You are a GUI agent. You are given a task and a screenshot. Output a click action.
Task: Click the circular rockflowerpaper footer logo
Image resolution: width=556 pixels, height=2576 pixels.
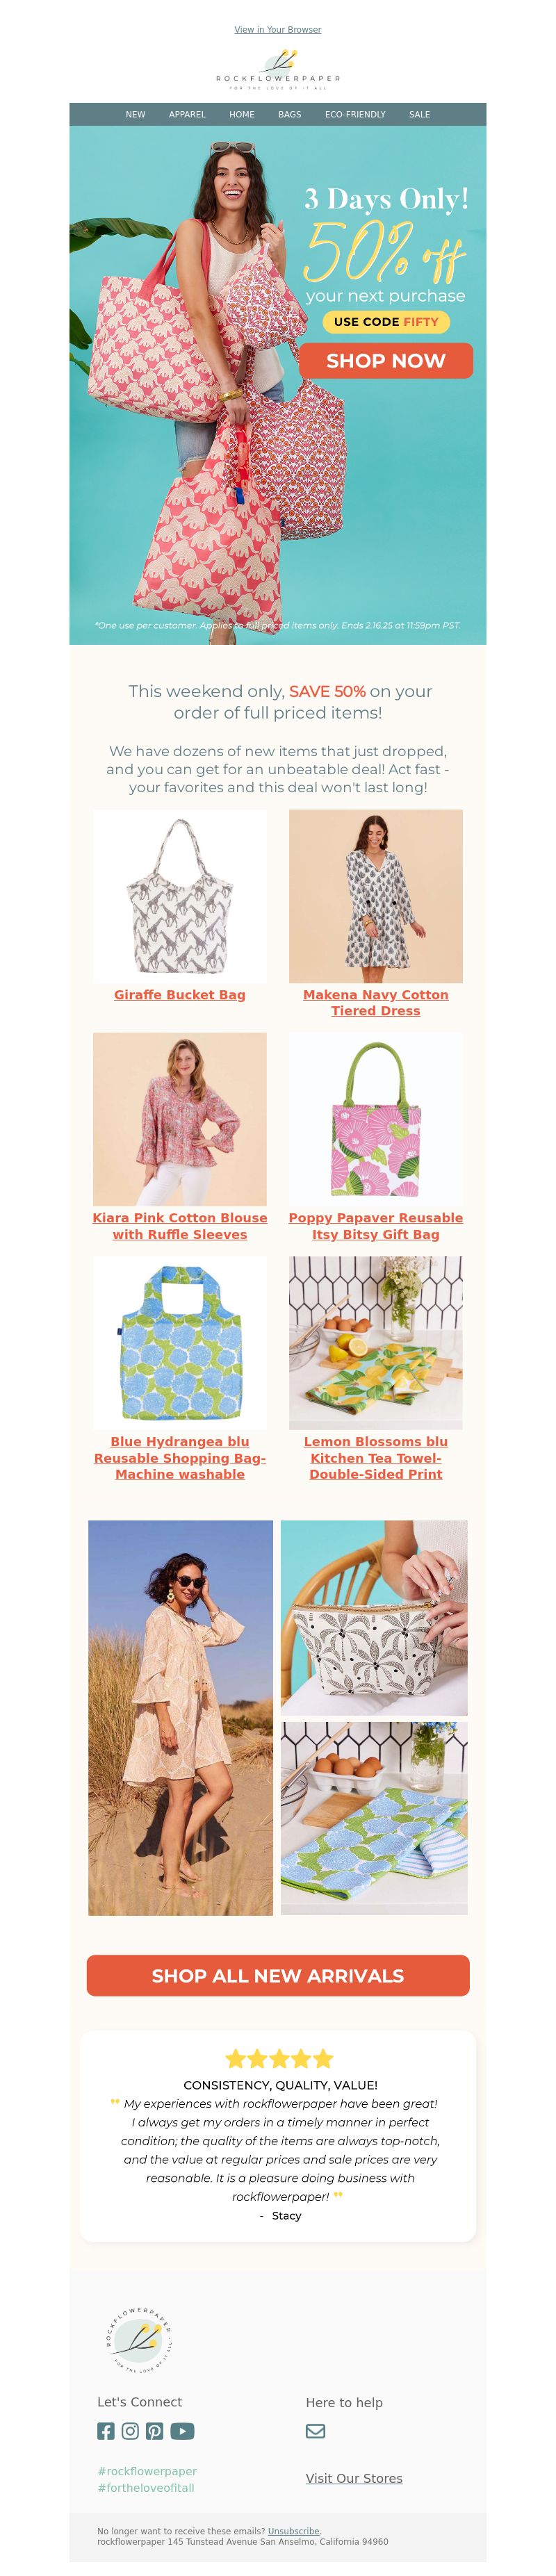pos(140,2340)
